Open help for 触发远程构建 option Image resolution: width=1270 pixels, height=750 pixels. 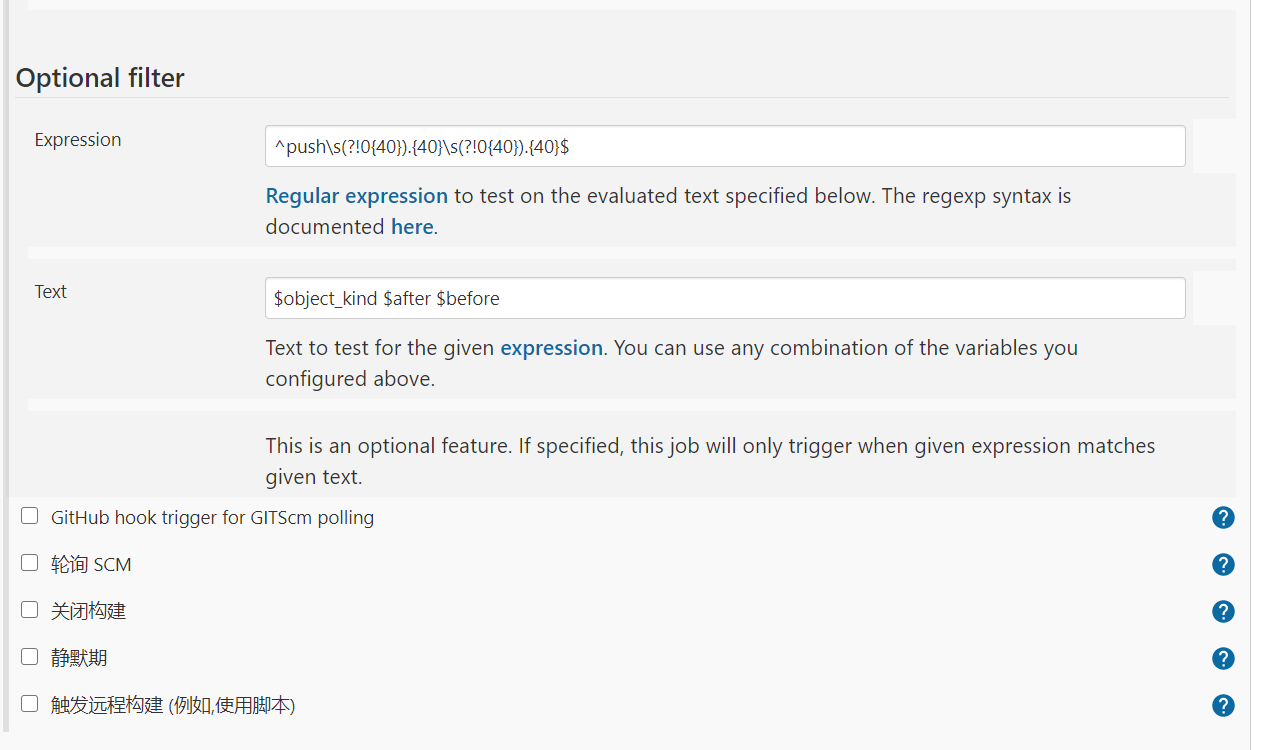(1223, 705)
